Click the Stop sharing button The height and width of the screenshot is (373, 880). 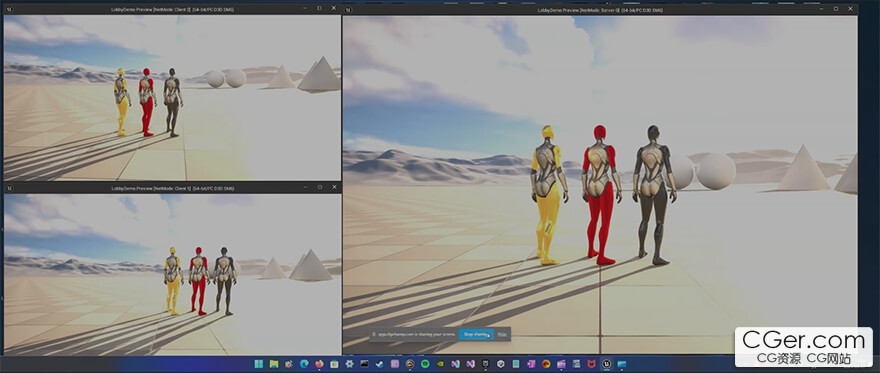(x=476, y=334)
